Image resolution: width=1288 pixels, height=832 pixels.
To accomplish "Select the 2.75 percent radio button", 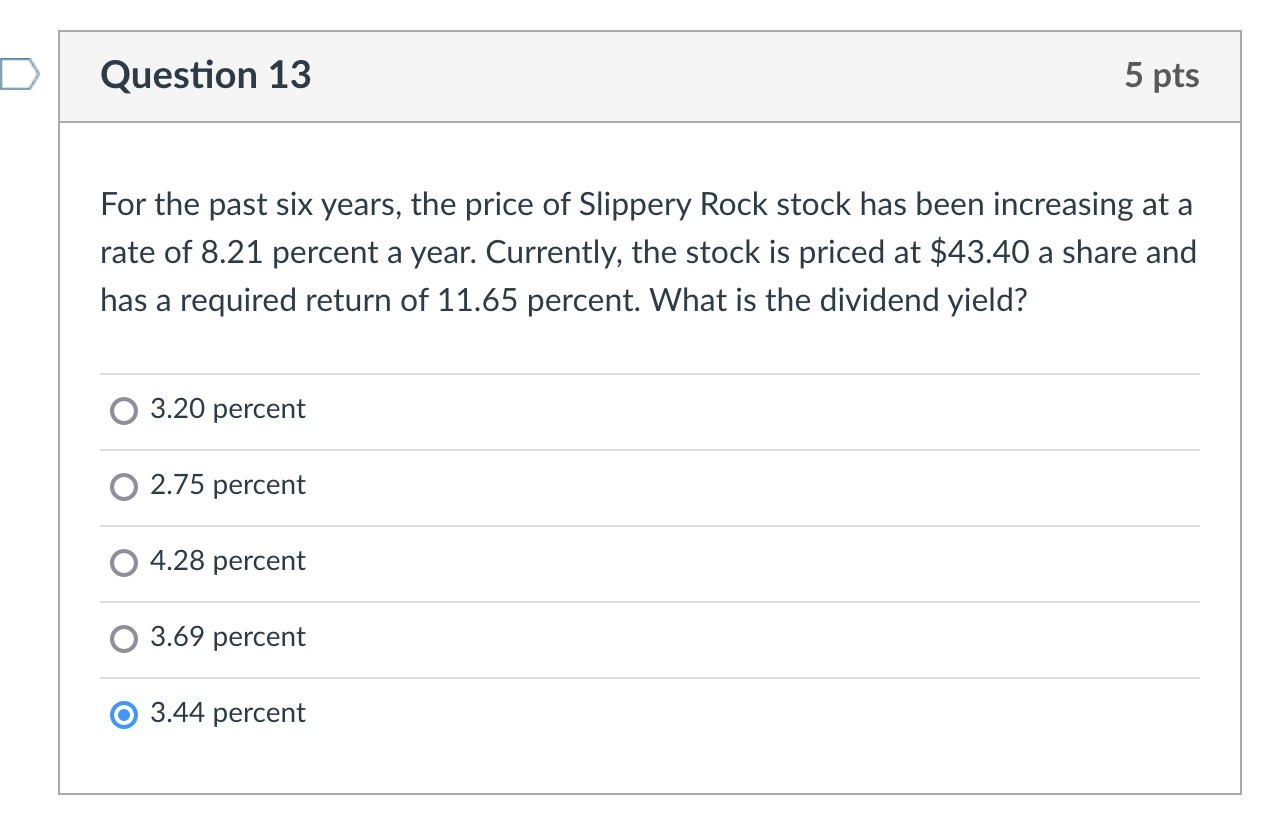I will 122,486.
